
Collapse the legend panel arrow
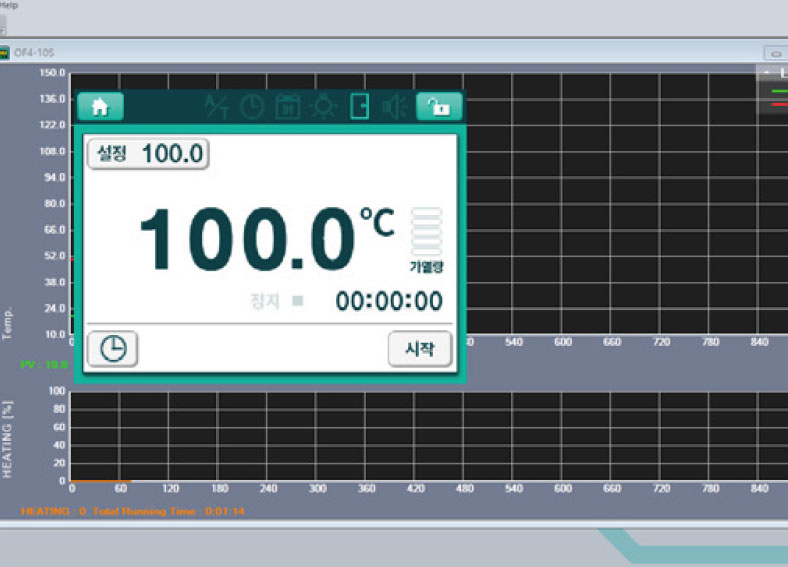(767, 73)
